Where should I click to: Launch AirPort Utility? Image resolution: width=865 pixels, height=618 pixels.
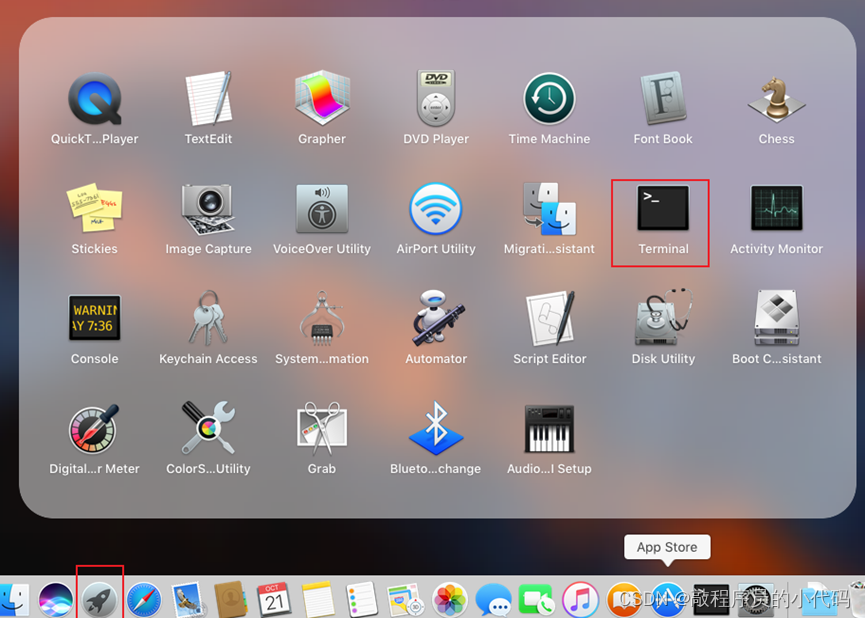(436, 209)
